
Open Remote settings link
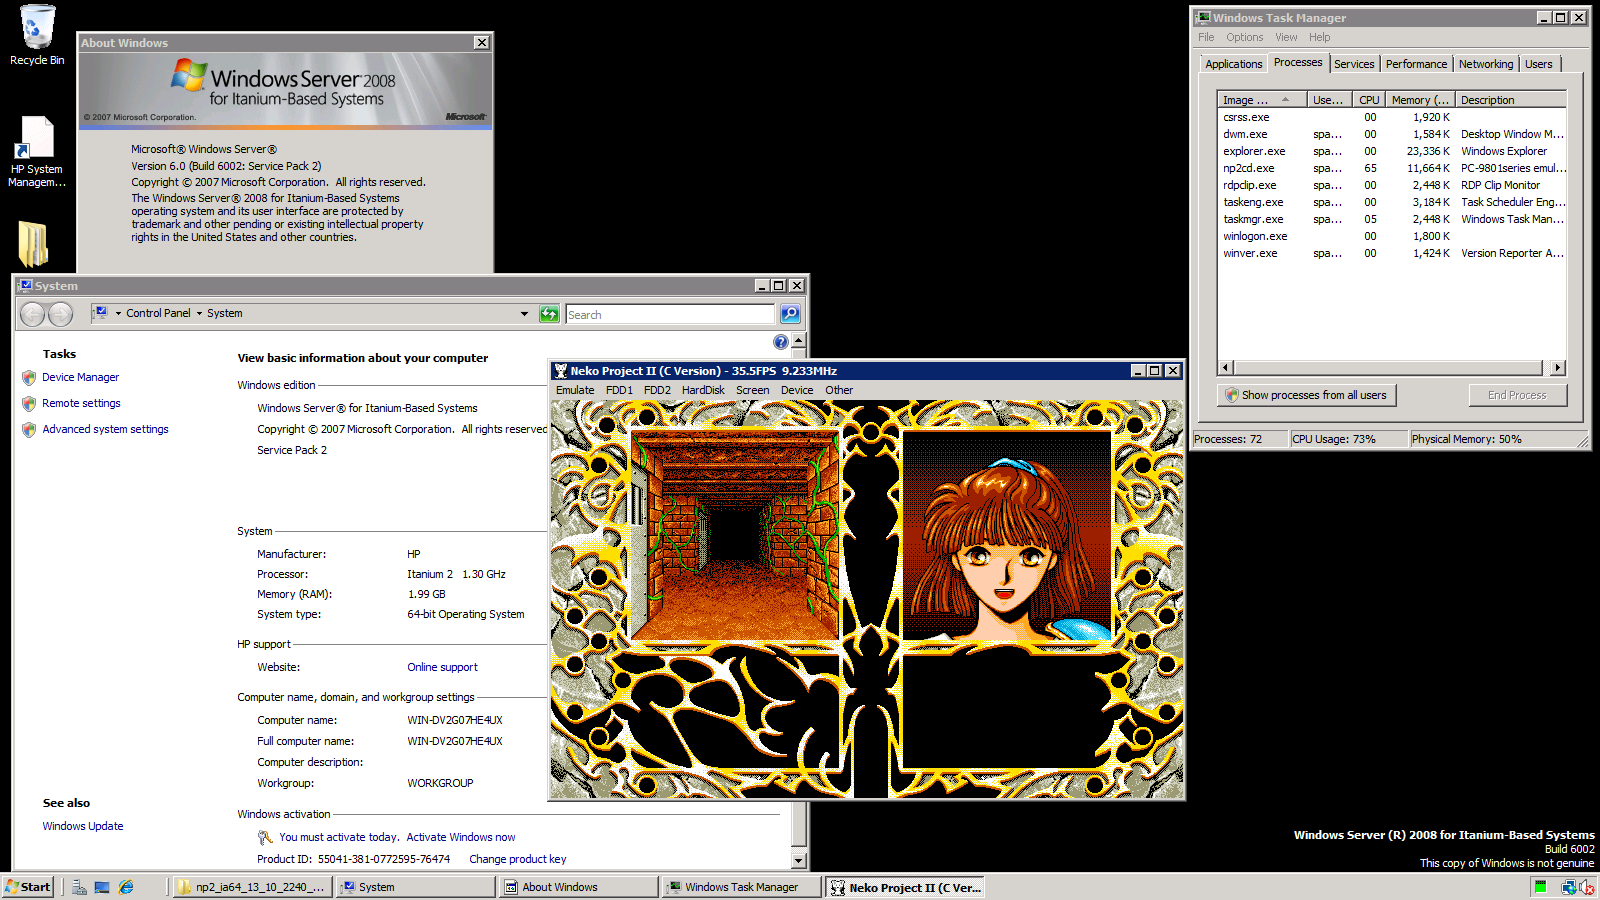pos(81,403)
